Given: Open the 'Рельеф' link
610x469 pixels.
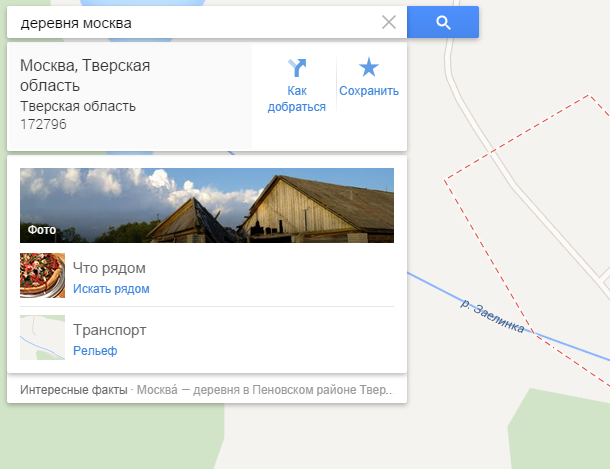Looking at the screenshot, I should (x=95, y=351).
